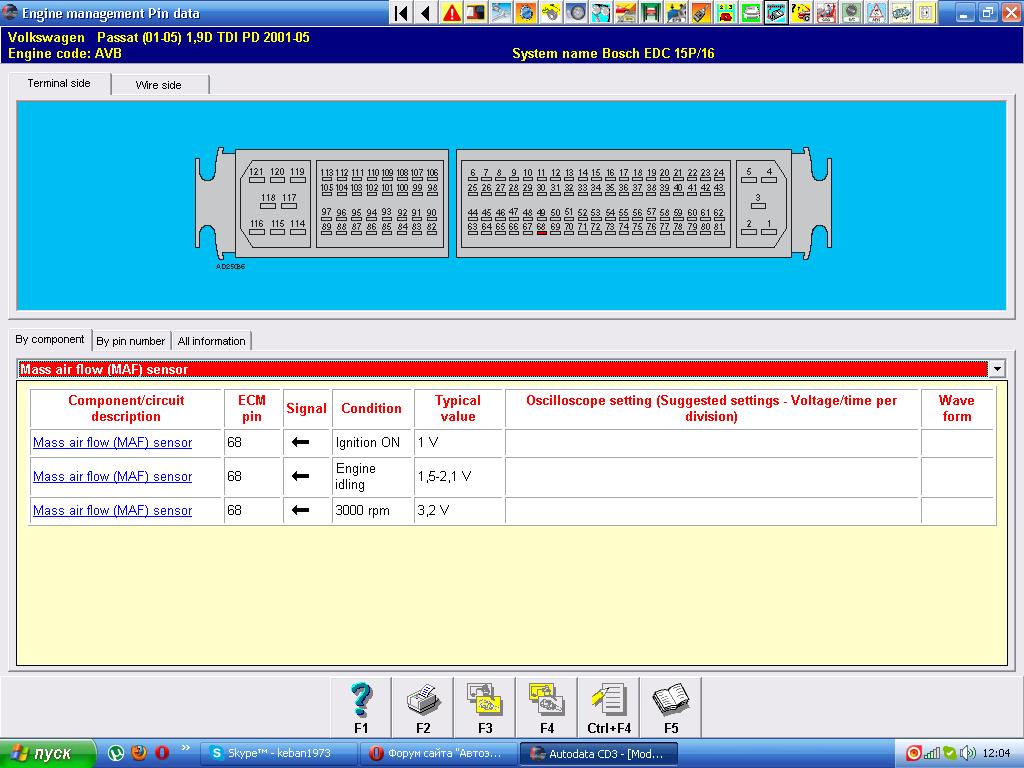Image resolution: width=1024 pixels, height=768 pixels.
Task: Select the Terminal side tab
Action: (x=59, y=84)
